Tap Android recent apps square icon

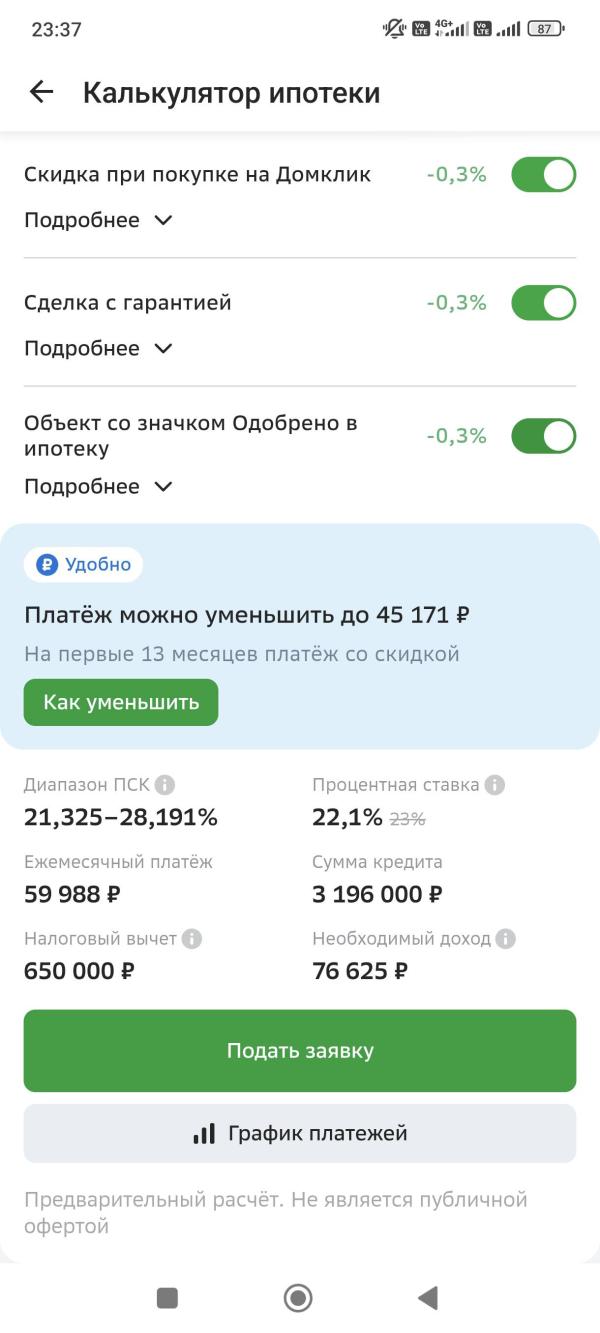(167, 1298)
